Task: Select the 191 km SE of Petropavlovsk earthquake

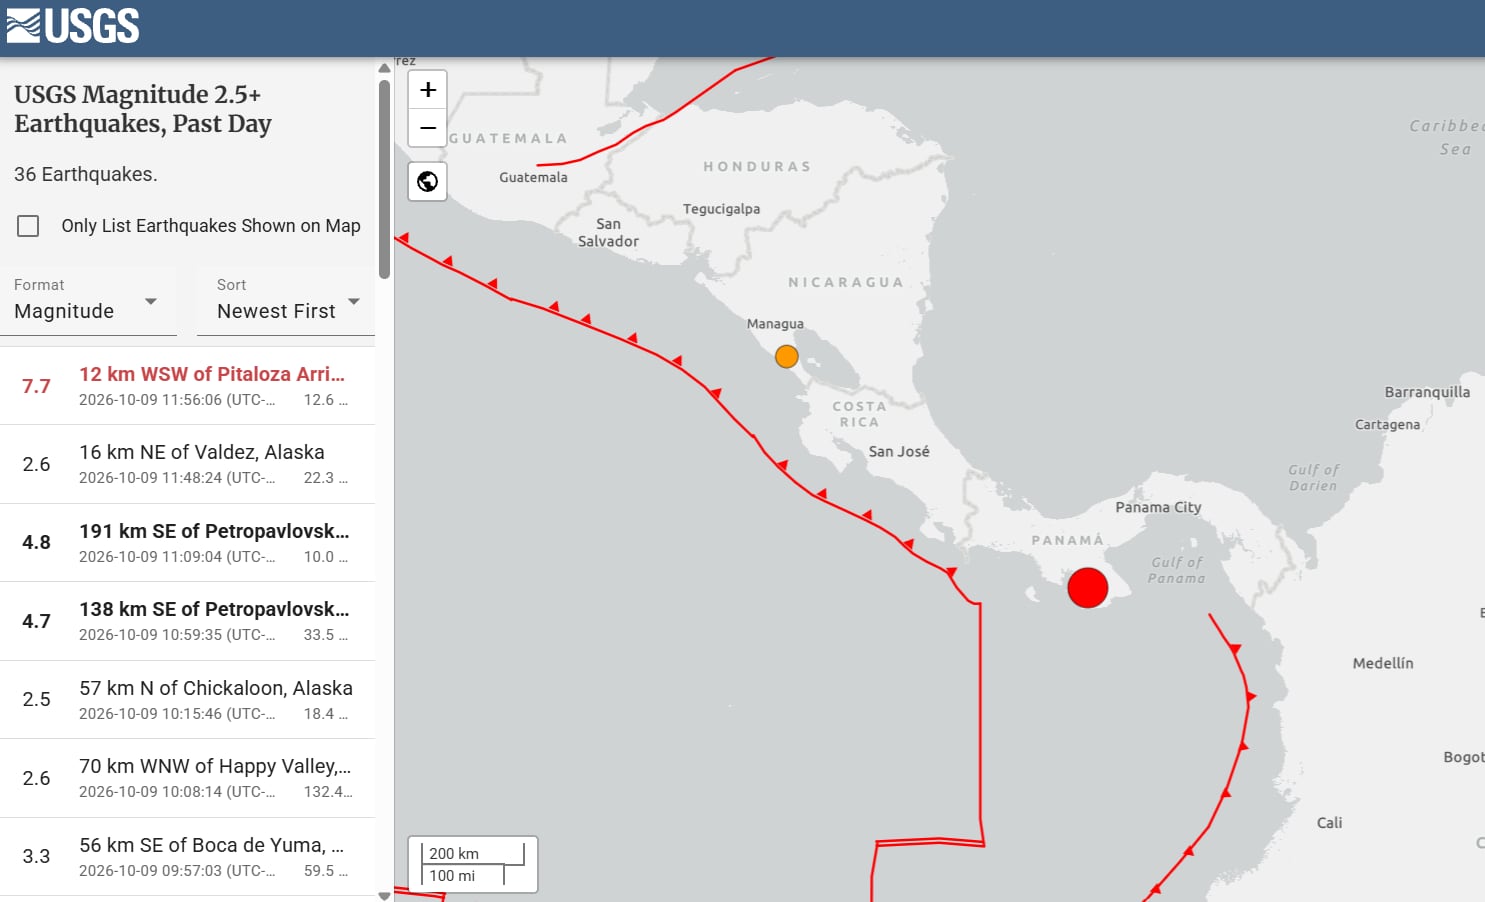Action: (187, 543)
